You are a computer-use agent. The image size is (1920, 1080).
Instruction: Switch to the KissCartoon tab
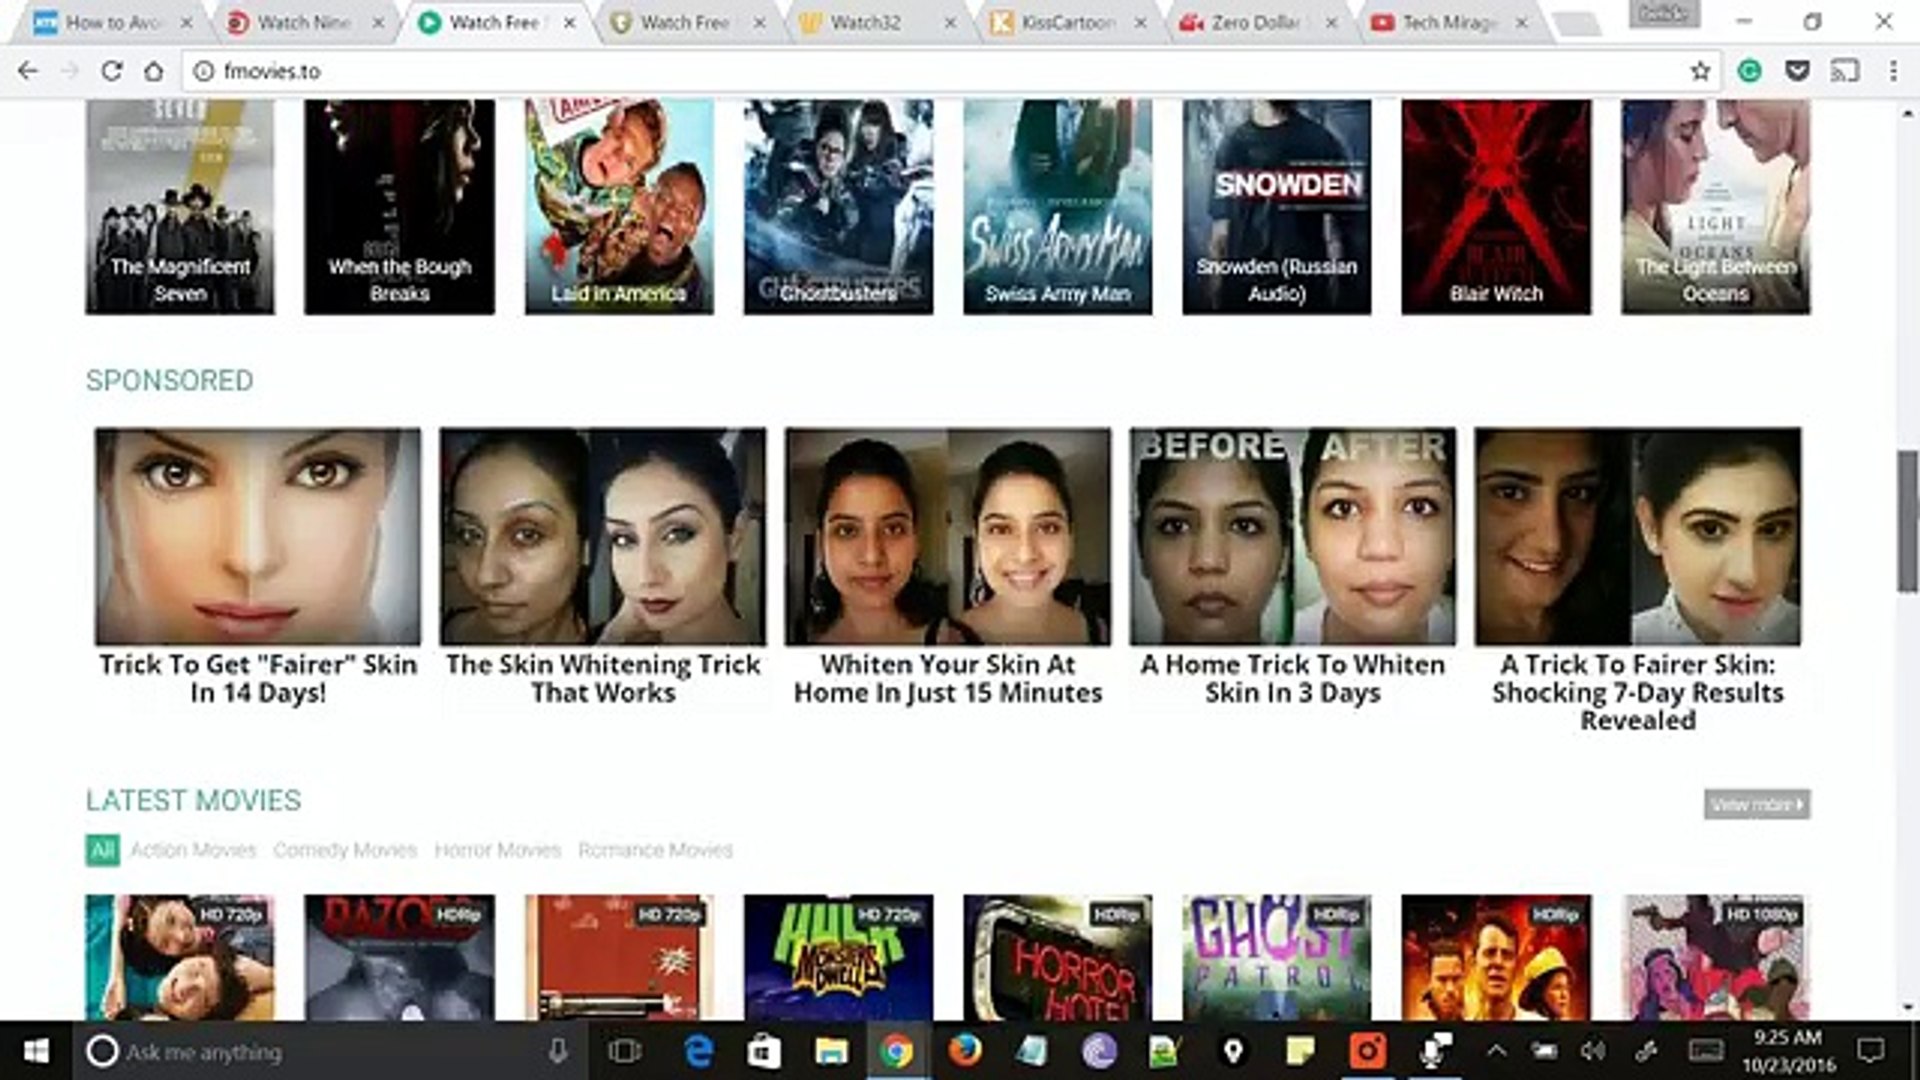1066,22
